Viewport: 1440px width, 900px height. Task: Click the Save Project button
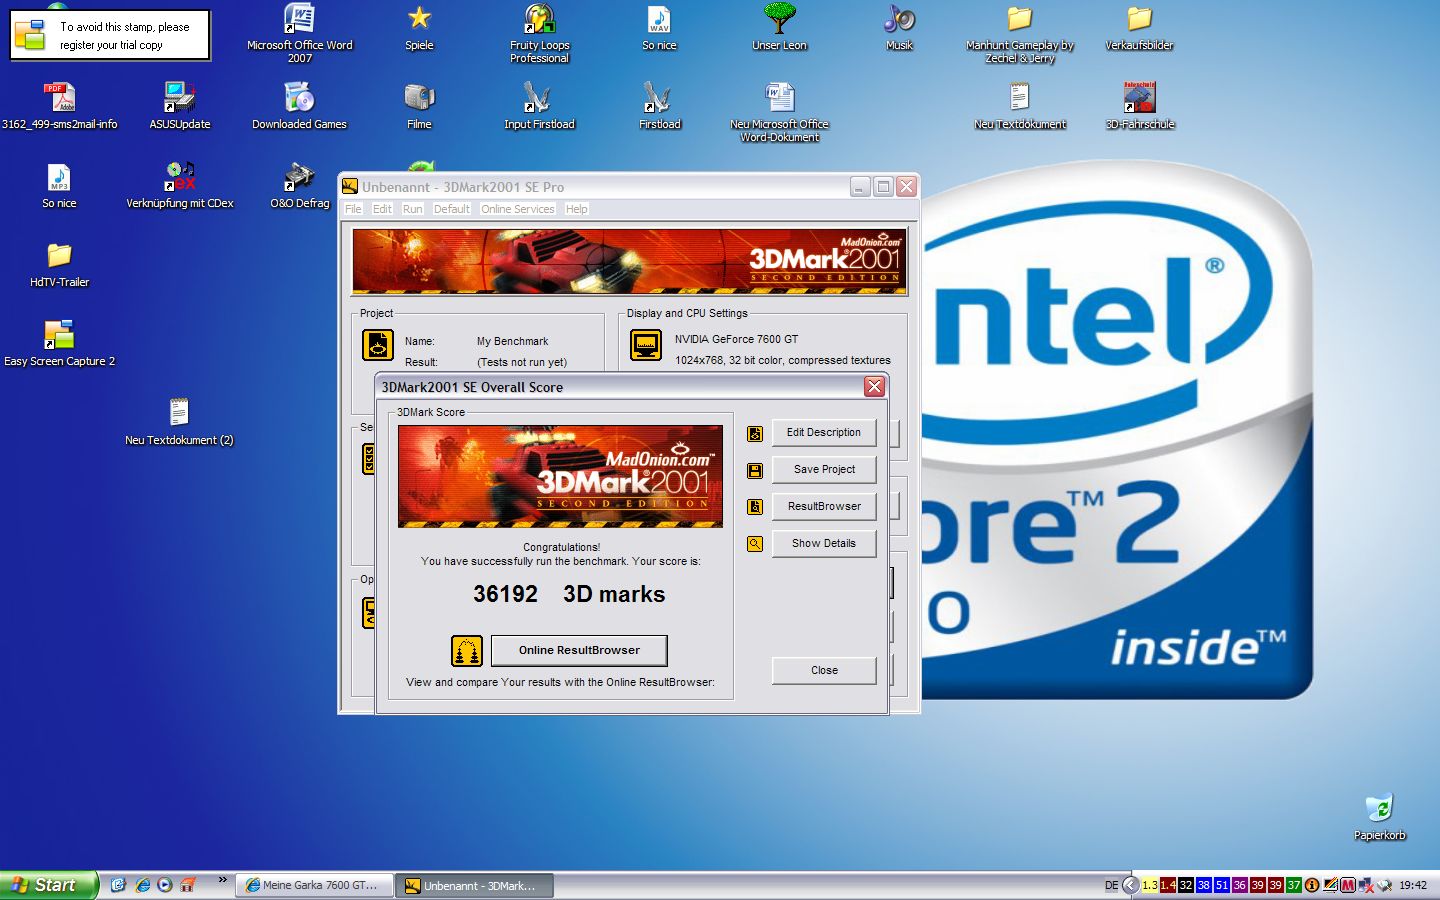click(824, 470)
